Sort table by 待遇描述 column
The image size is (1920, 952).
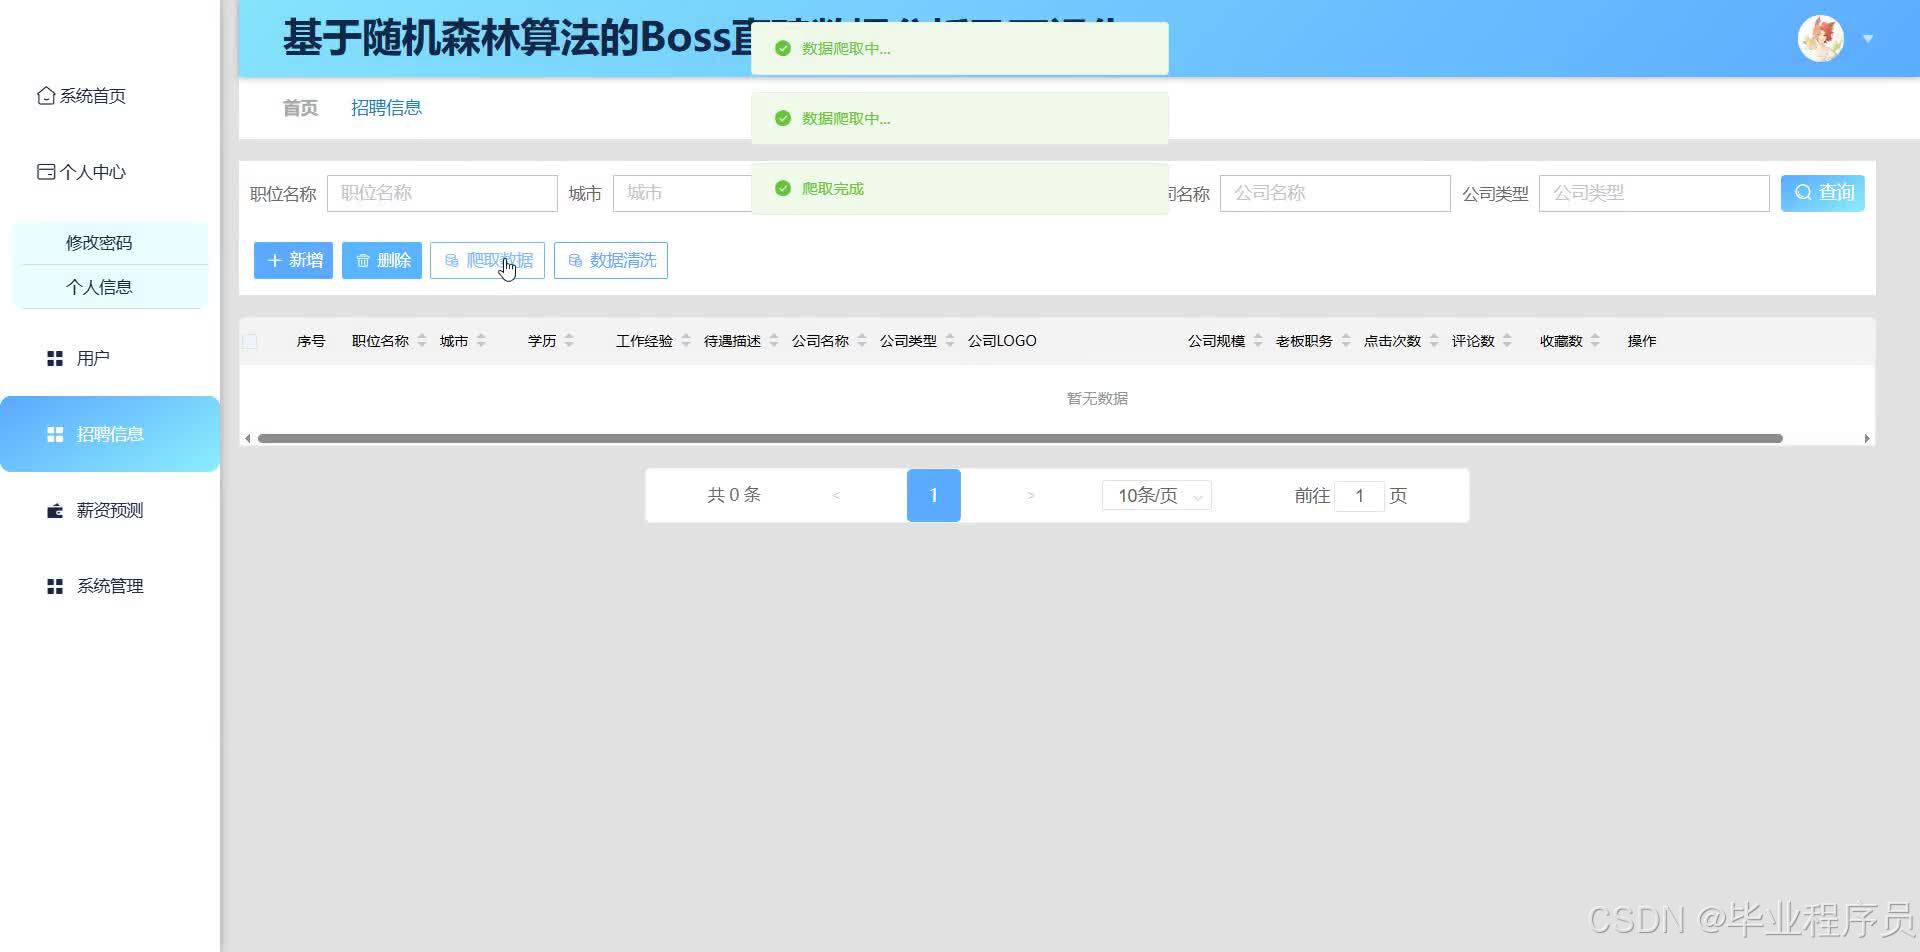point(774,341)
